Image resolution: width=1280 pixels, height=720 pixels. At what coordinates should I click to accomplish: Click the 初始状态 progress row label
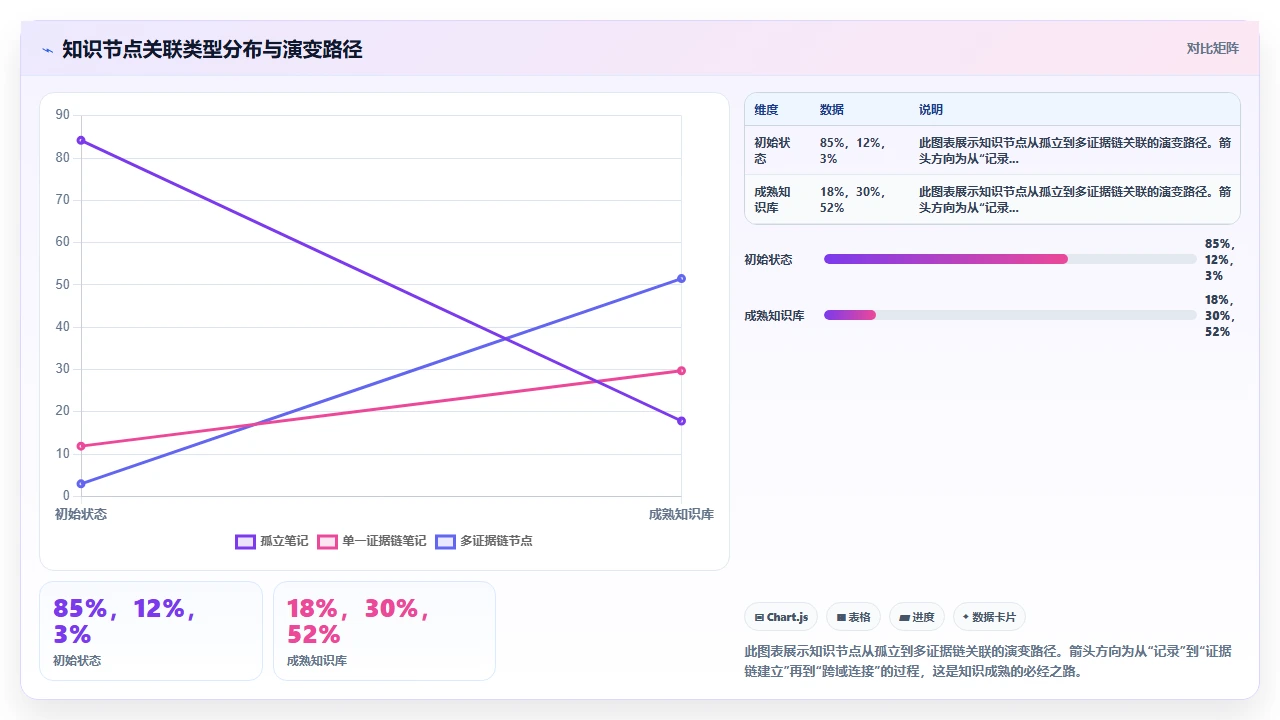768,259
